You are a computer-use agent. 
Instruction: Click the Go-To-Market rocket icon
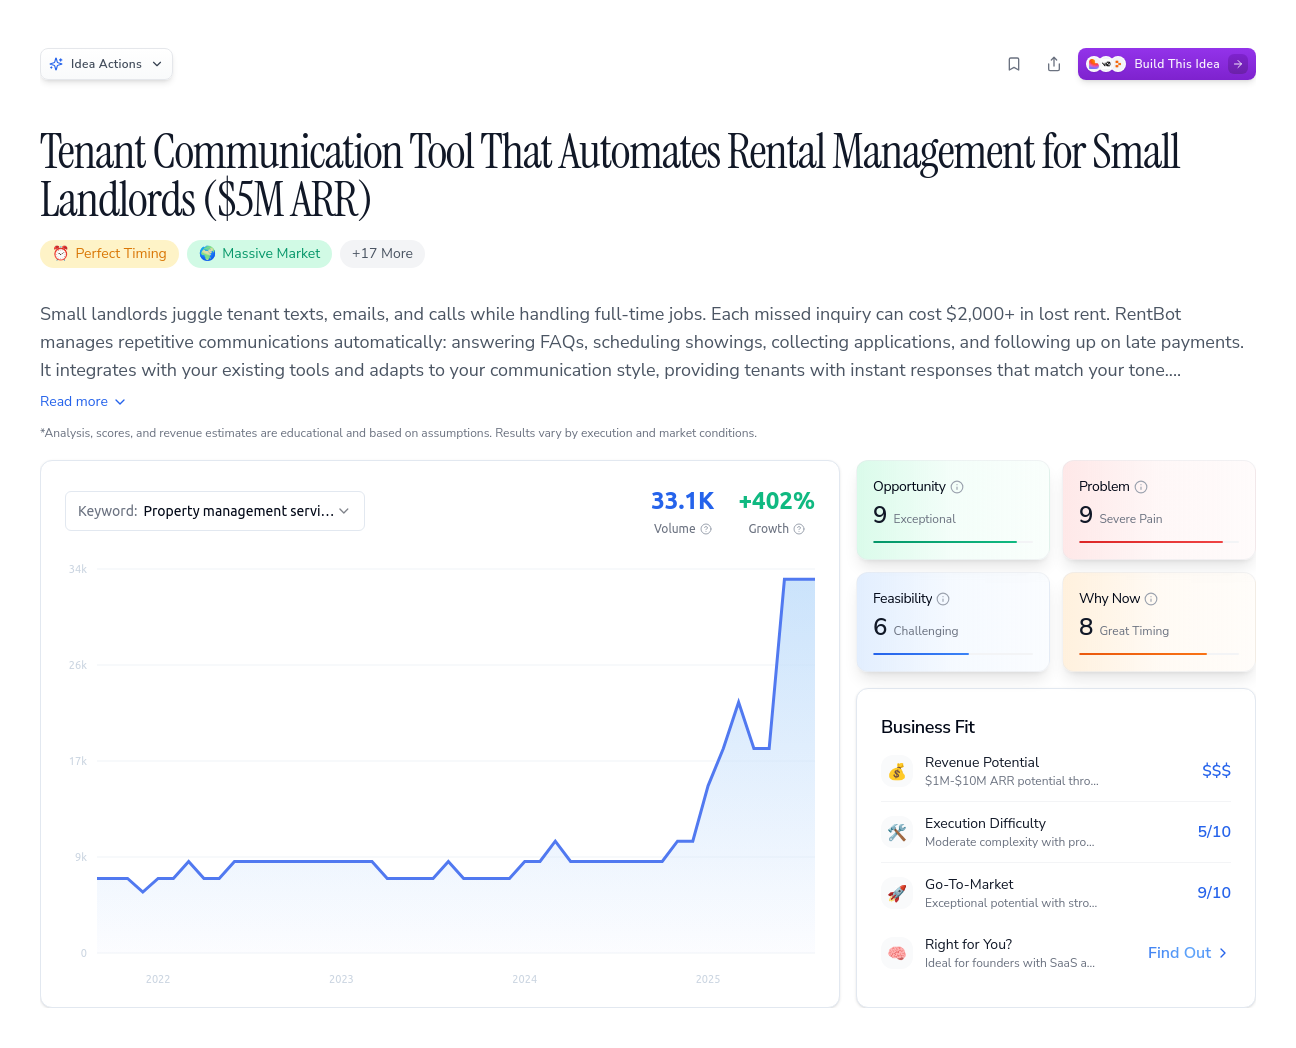897,893
